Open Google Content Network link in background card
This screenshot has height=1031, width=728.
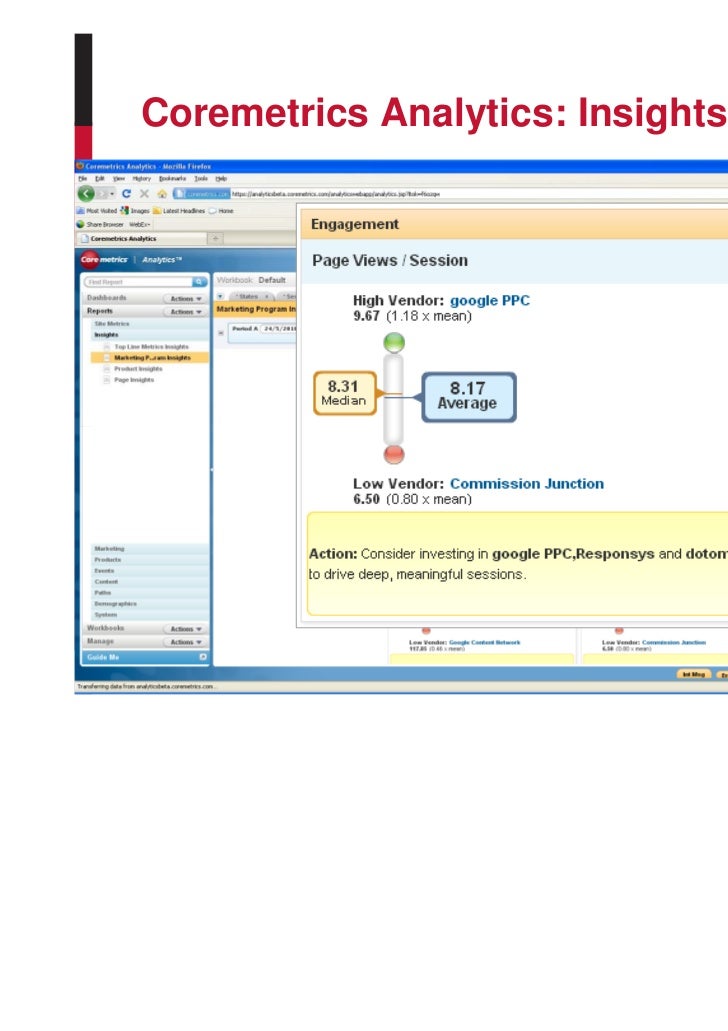coord(485,642)
